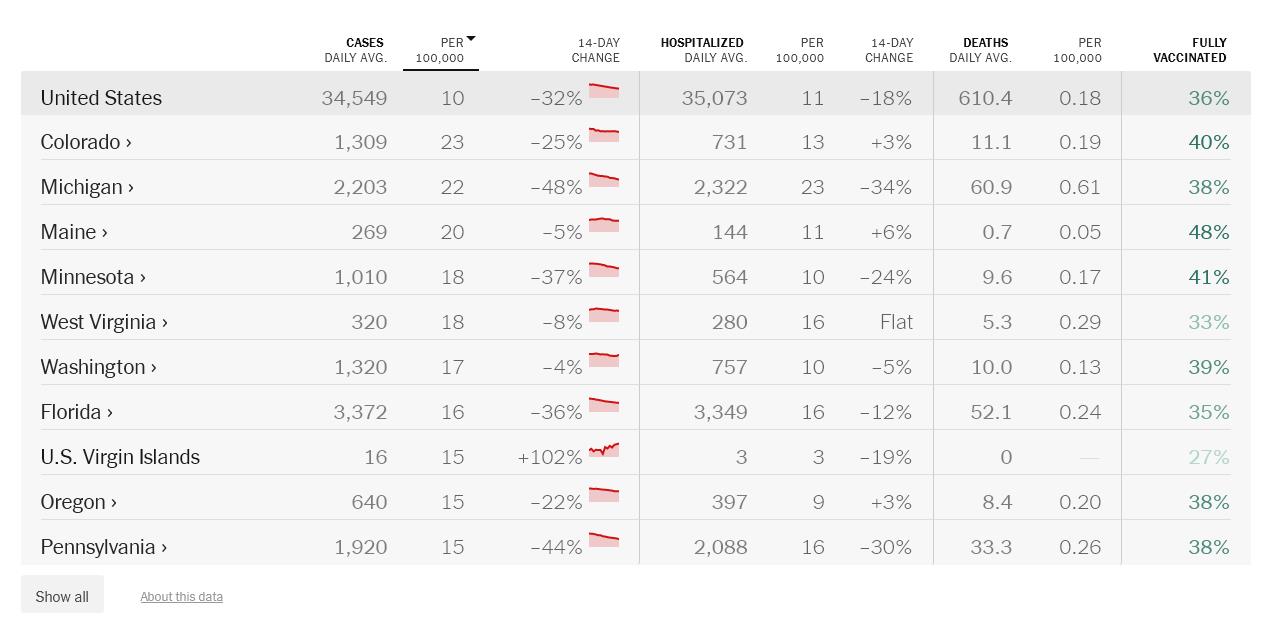Click the Maine cases trend sparkline
The width and height of the screenshot is (1267, 631).
[x=604, y=225]
